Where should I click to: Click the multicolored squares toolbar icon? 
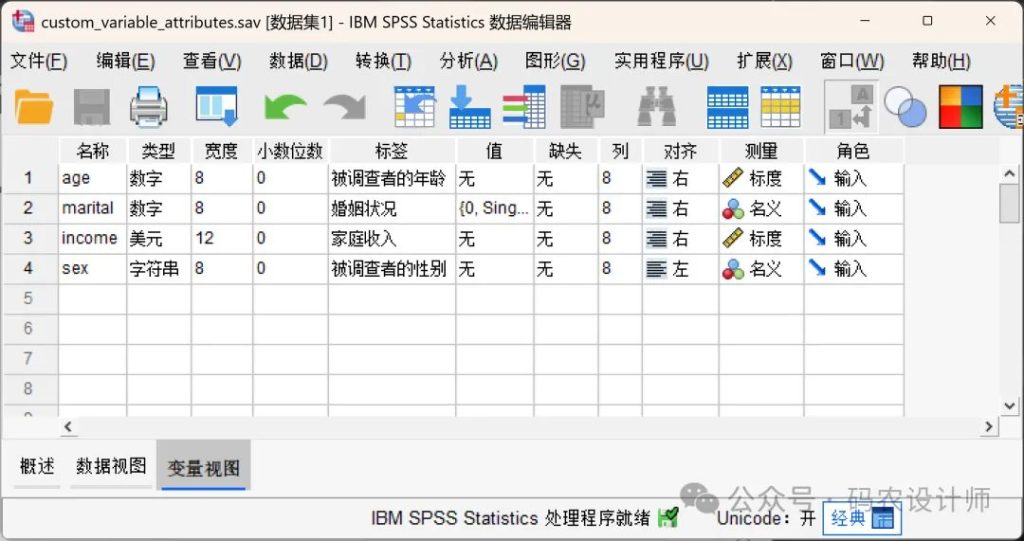coord(960,106)
